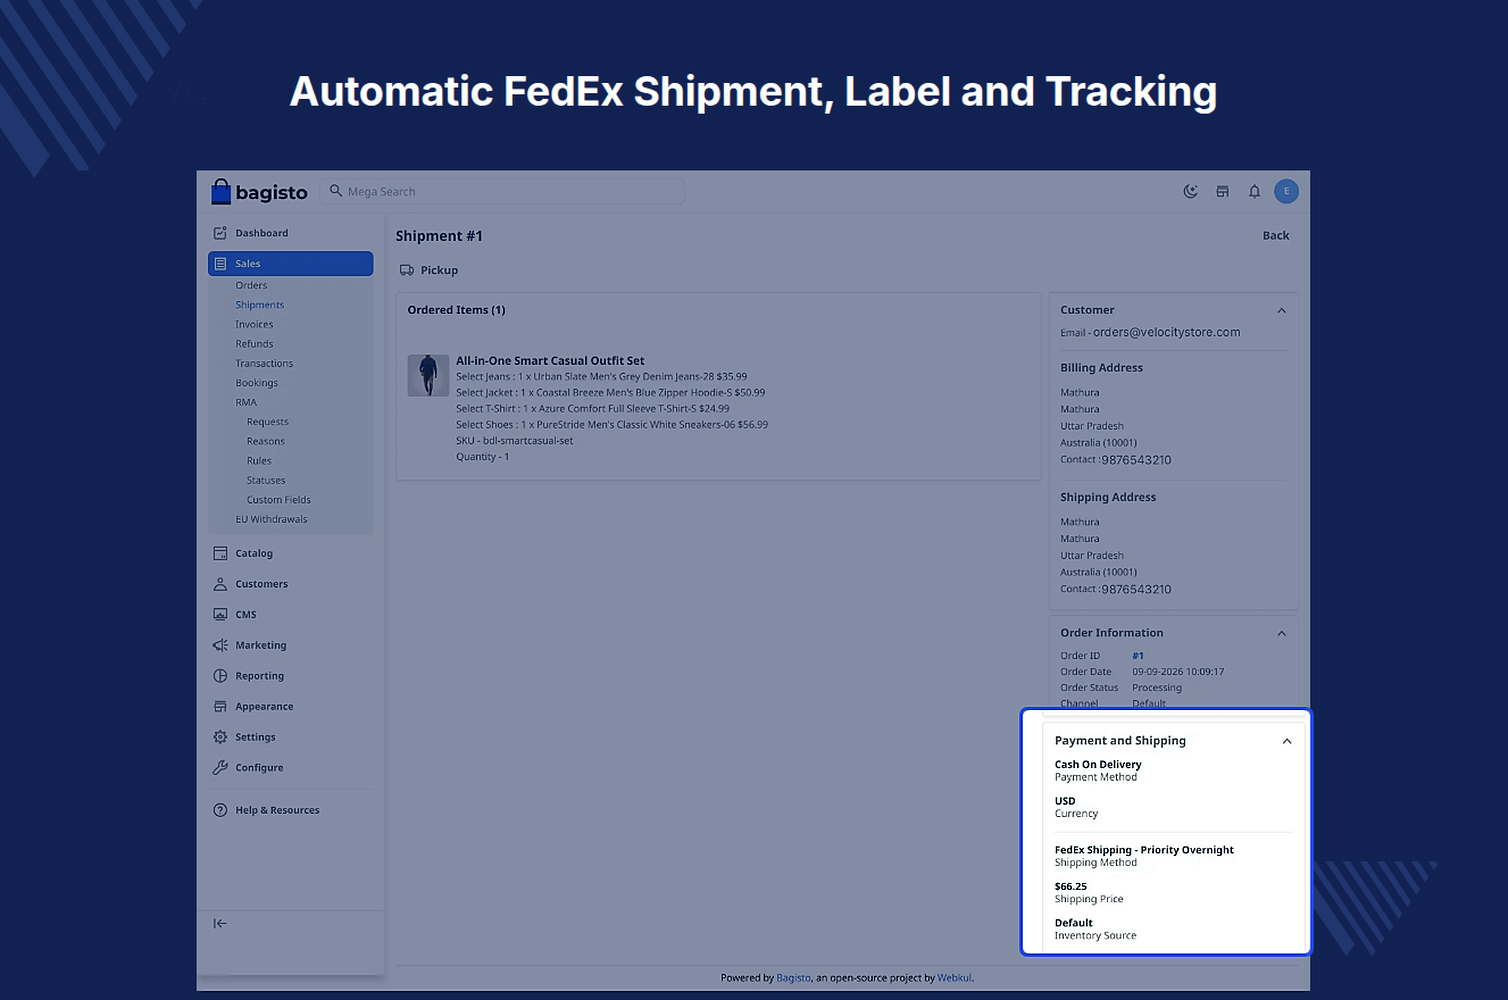1508x1000 pixels.
Task: Click the CMS sidebar icon
Action: click(x=220, y=615)
